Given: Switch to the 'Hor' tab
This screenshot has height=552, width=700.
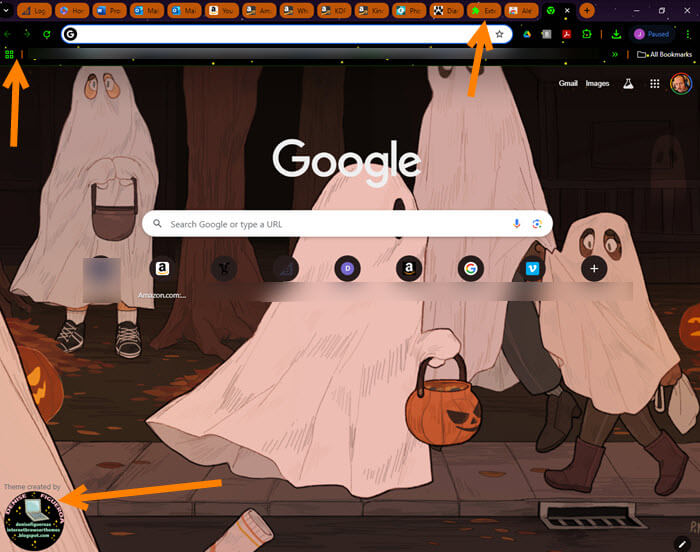Looking at the screenshot, I should tap(71, 10).
